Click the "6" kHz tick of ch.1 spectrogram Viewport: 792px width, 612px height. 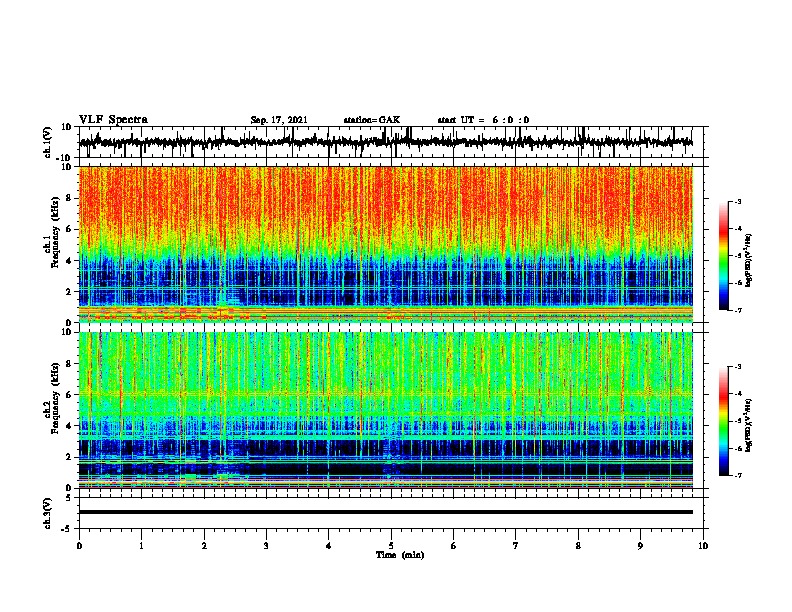pos(69,229)
